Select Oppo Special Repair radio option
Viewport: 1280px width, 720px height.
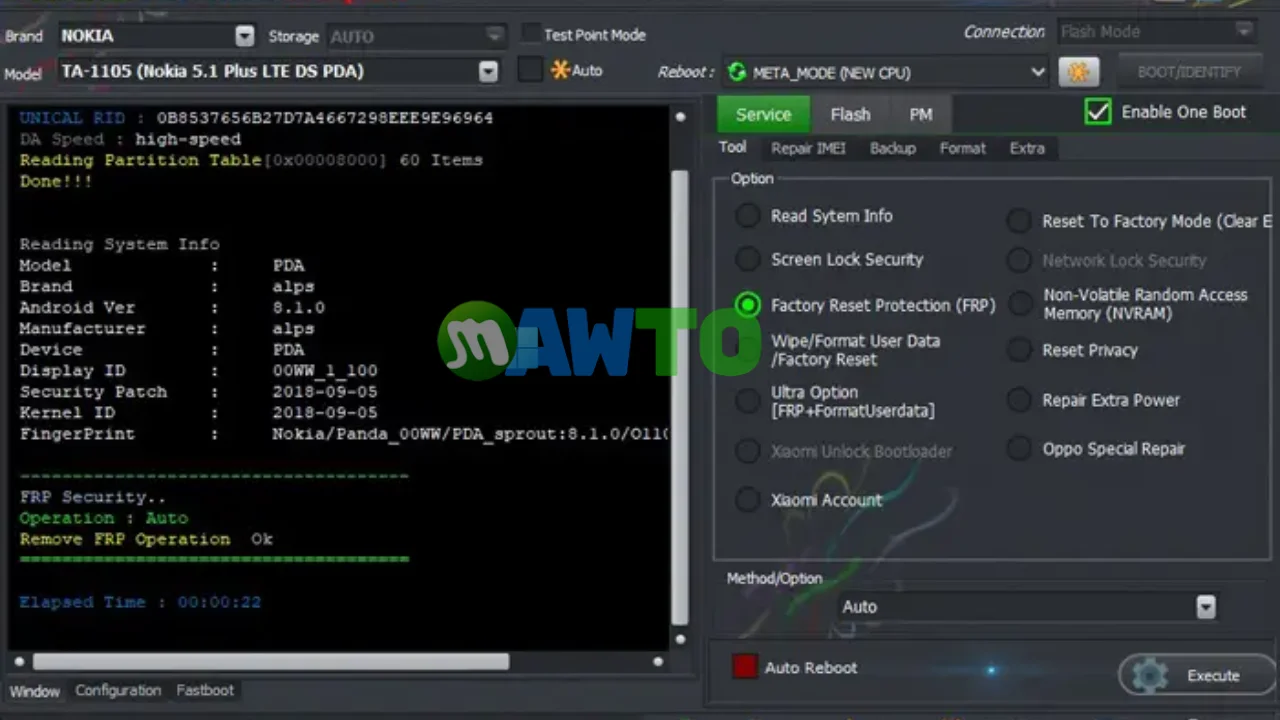tap(1018, 449)
